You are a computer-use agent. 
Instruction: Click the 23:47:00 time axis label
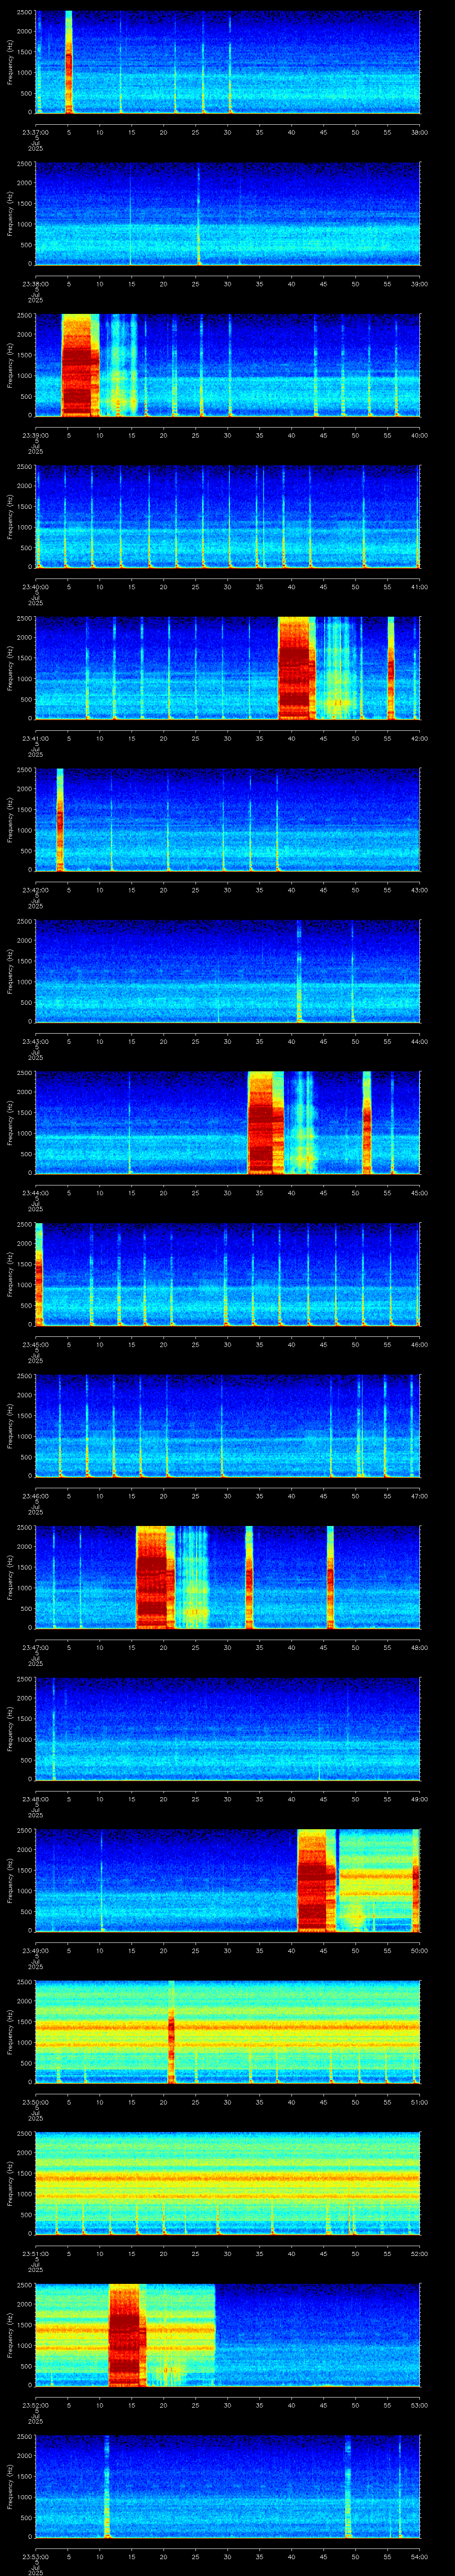pyautogui.click(x=35, y=1647)
